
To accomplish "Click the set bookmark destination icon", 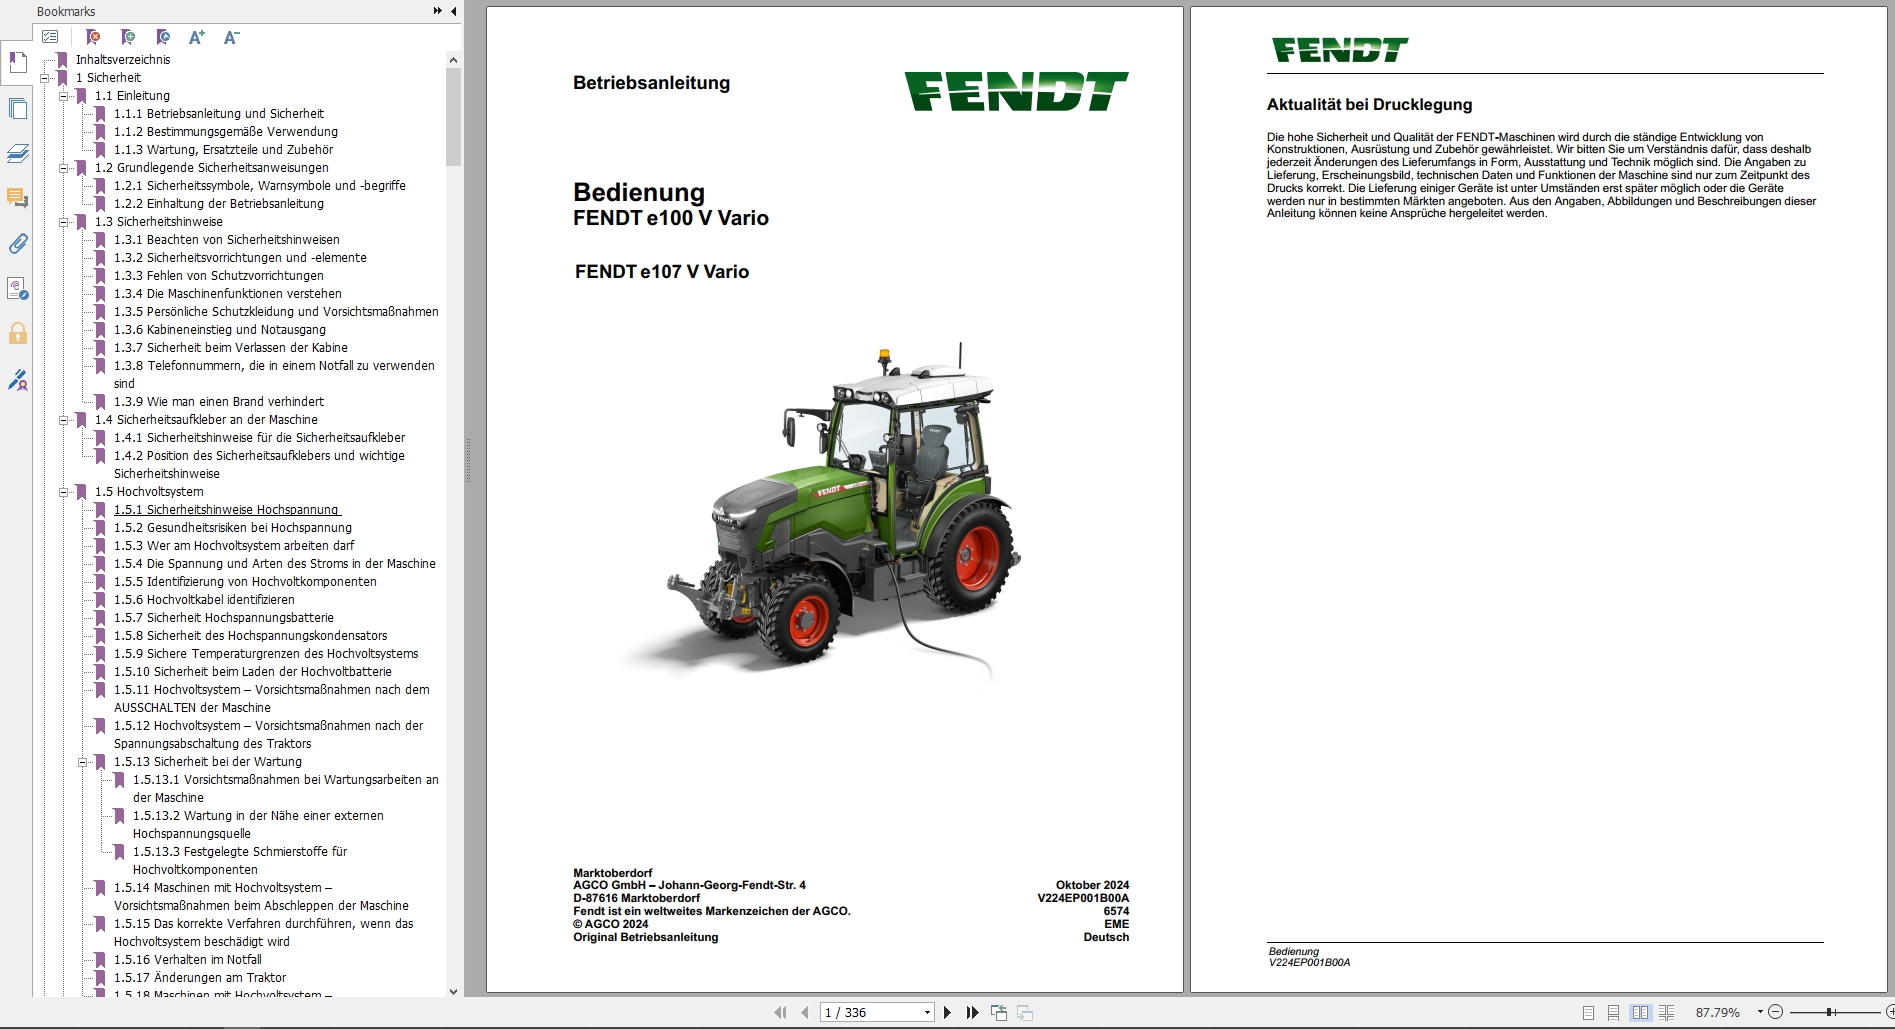I will click(163, 37).
